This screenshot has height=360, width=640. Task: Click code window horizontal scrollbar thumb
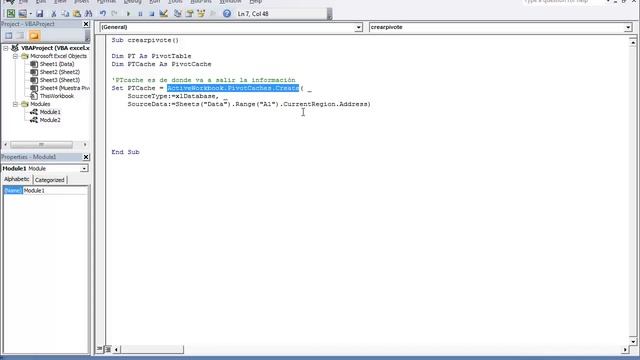coord(152,349)
